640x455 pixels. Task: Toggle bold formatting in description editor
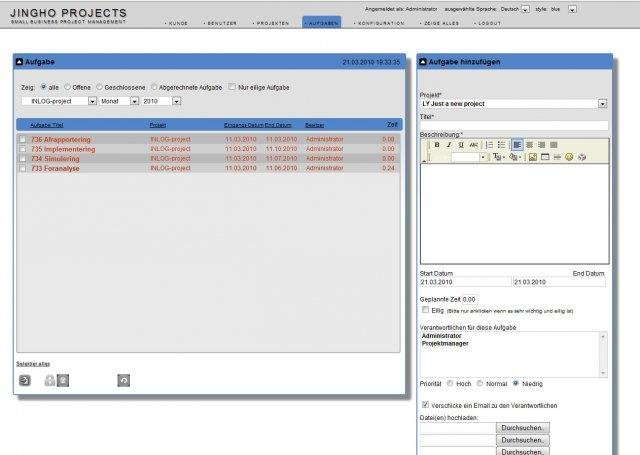pyautogui.click(x=437, y=145)
